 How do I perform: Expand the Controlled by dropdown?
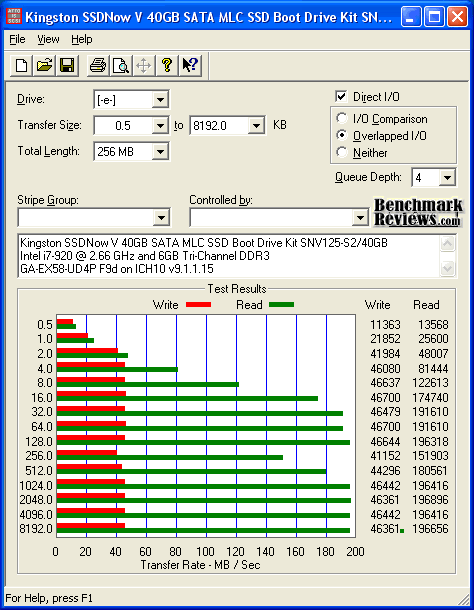360,218
